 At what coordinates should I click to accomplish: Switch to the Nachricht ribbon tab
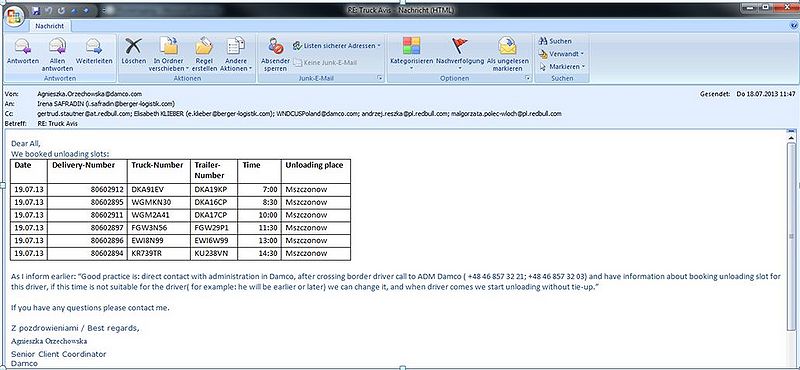49,26
